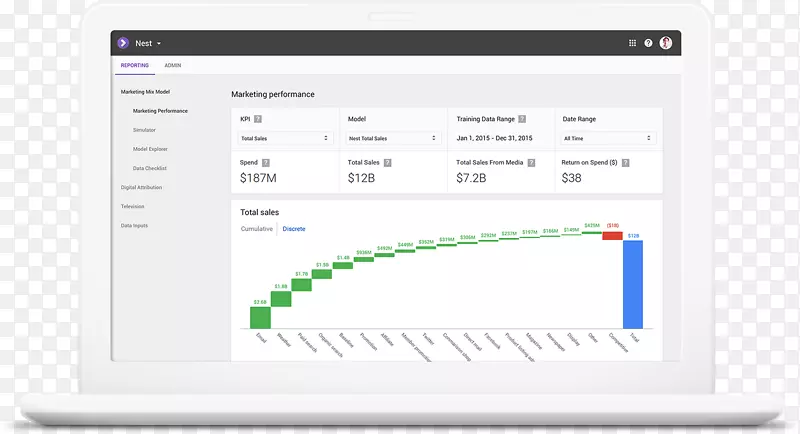The width and height of the screenshot is (800, 434).
Task: Go to Digital Attribution section
Action: tap(141, 187)
